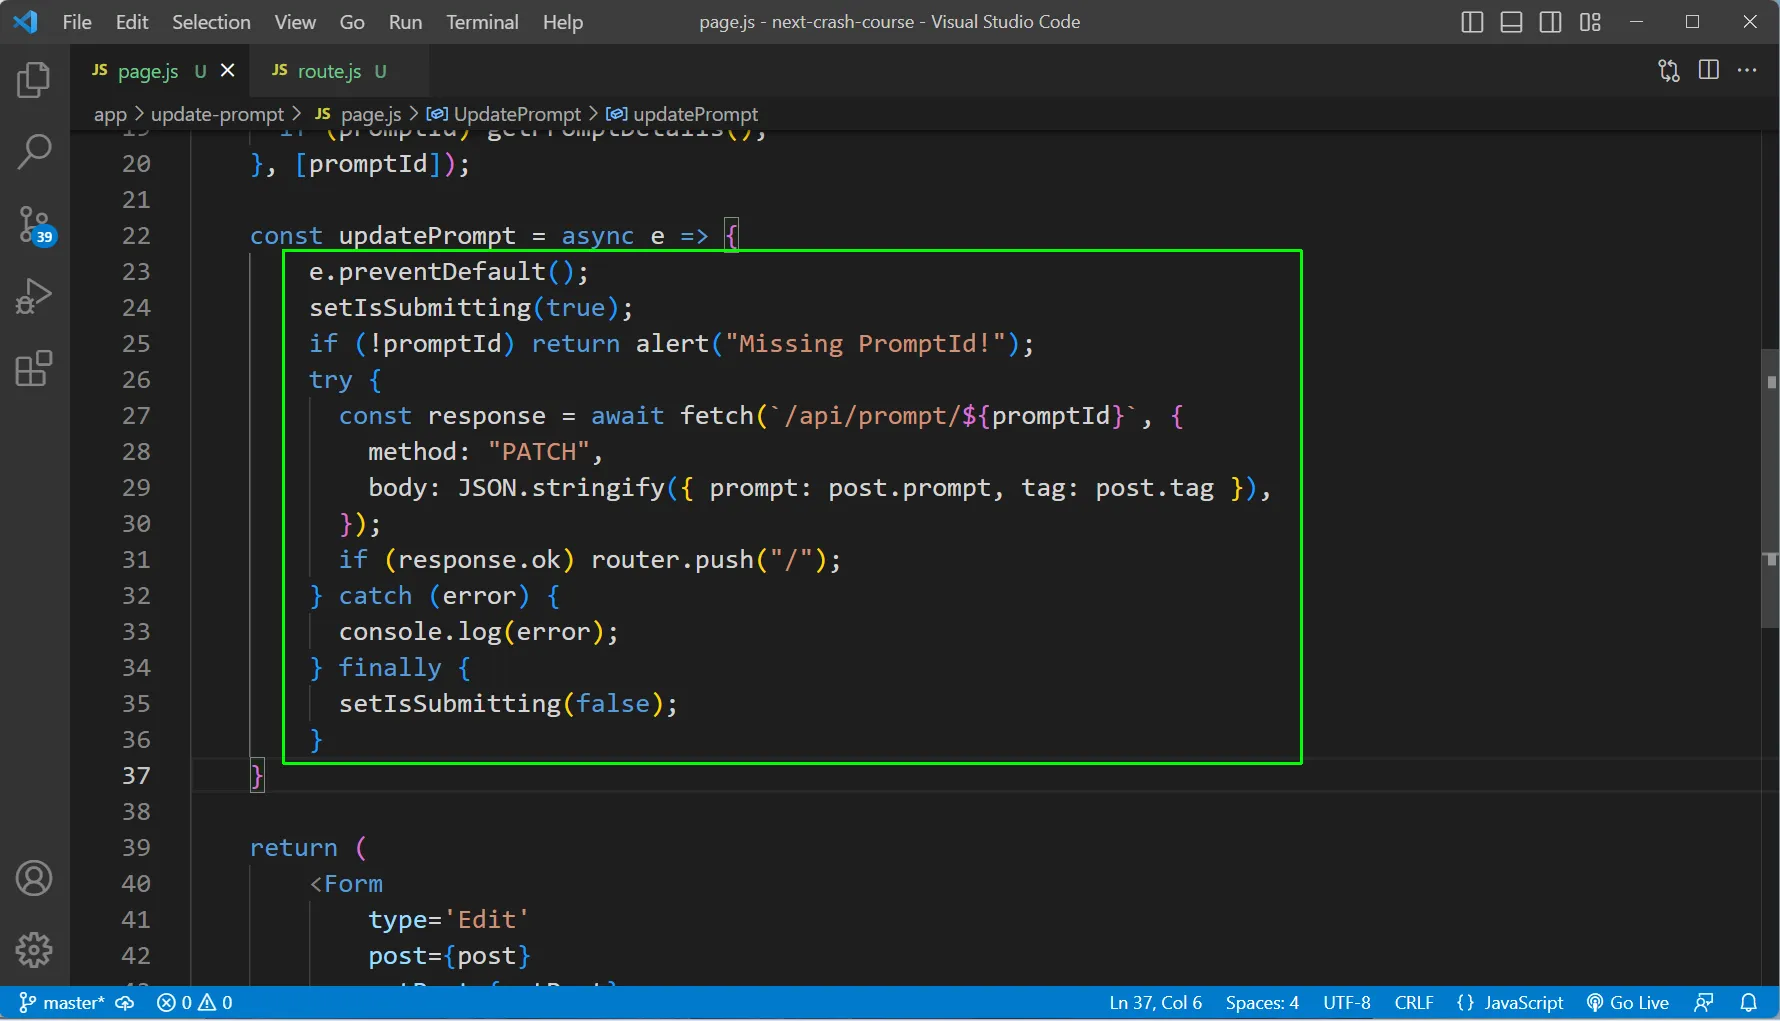The width and height of the screenshot is (1780, 1021).
Task: Expand the app breadcrumb segment
Action: coord(110,114)
